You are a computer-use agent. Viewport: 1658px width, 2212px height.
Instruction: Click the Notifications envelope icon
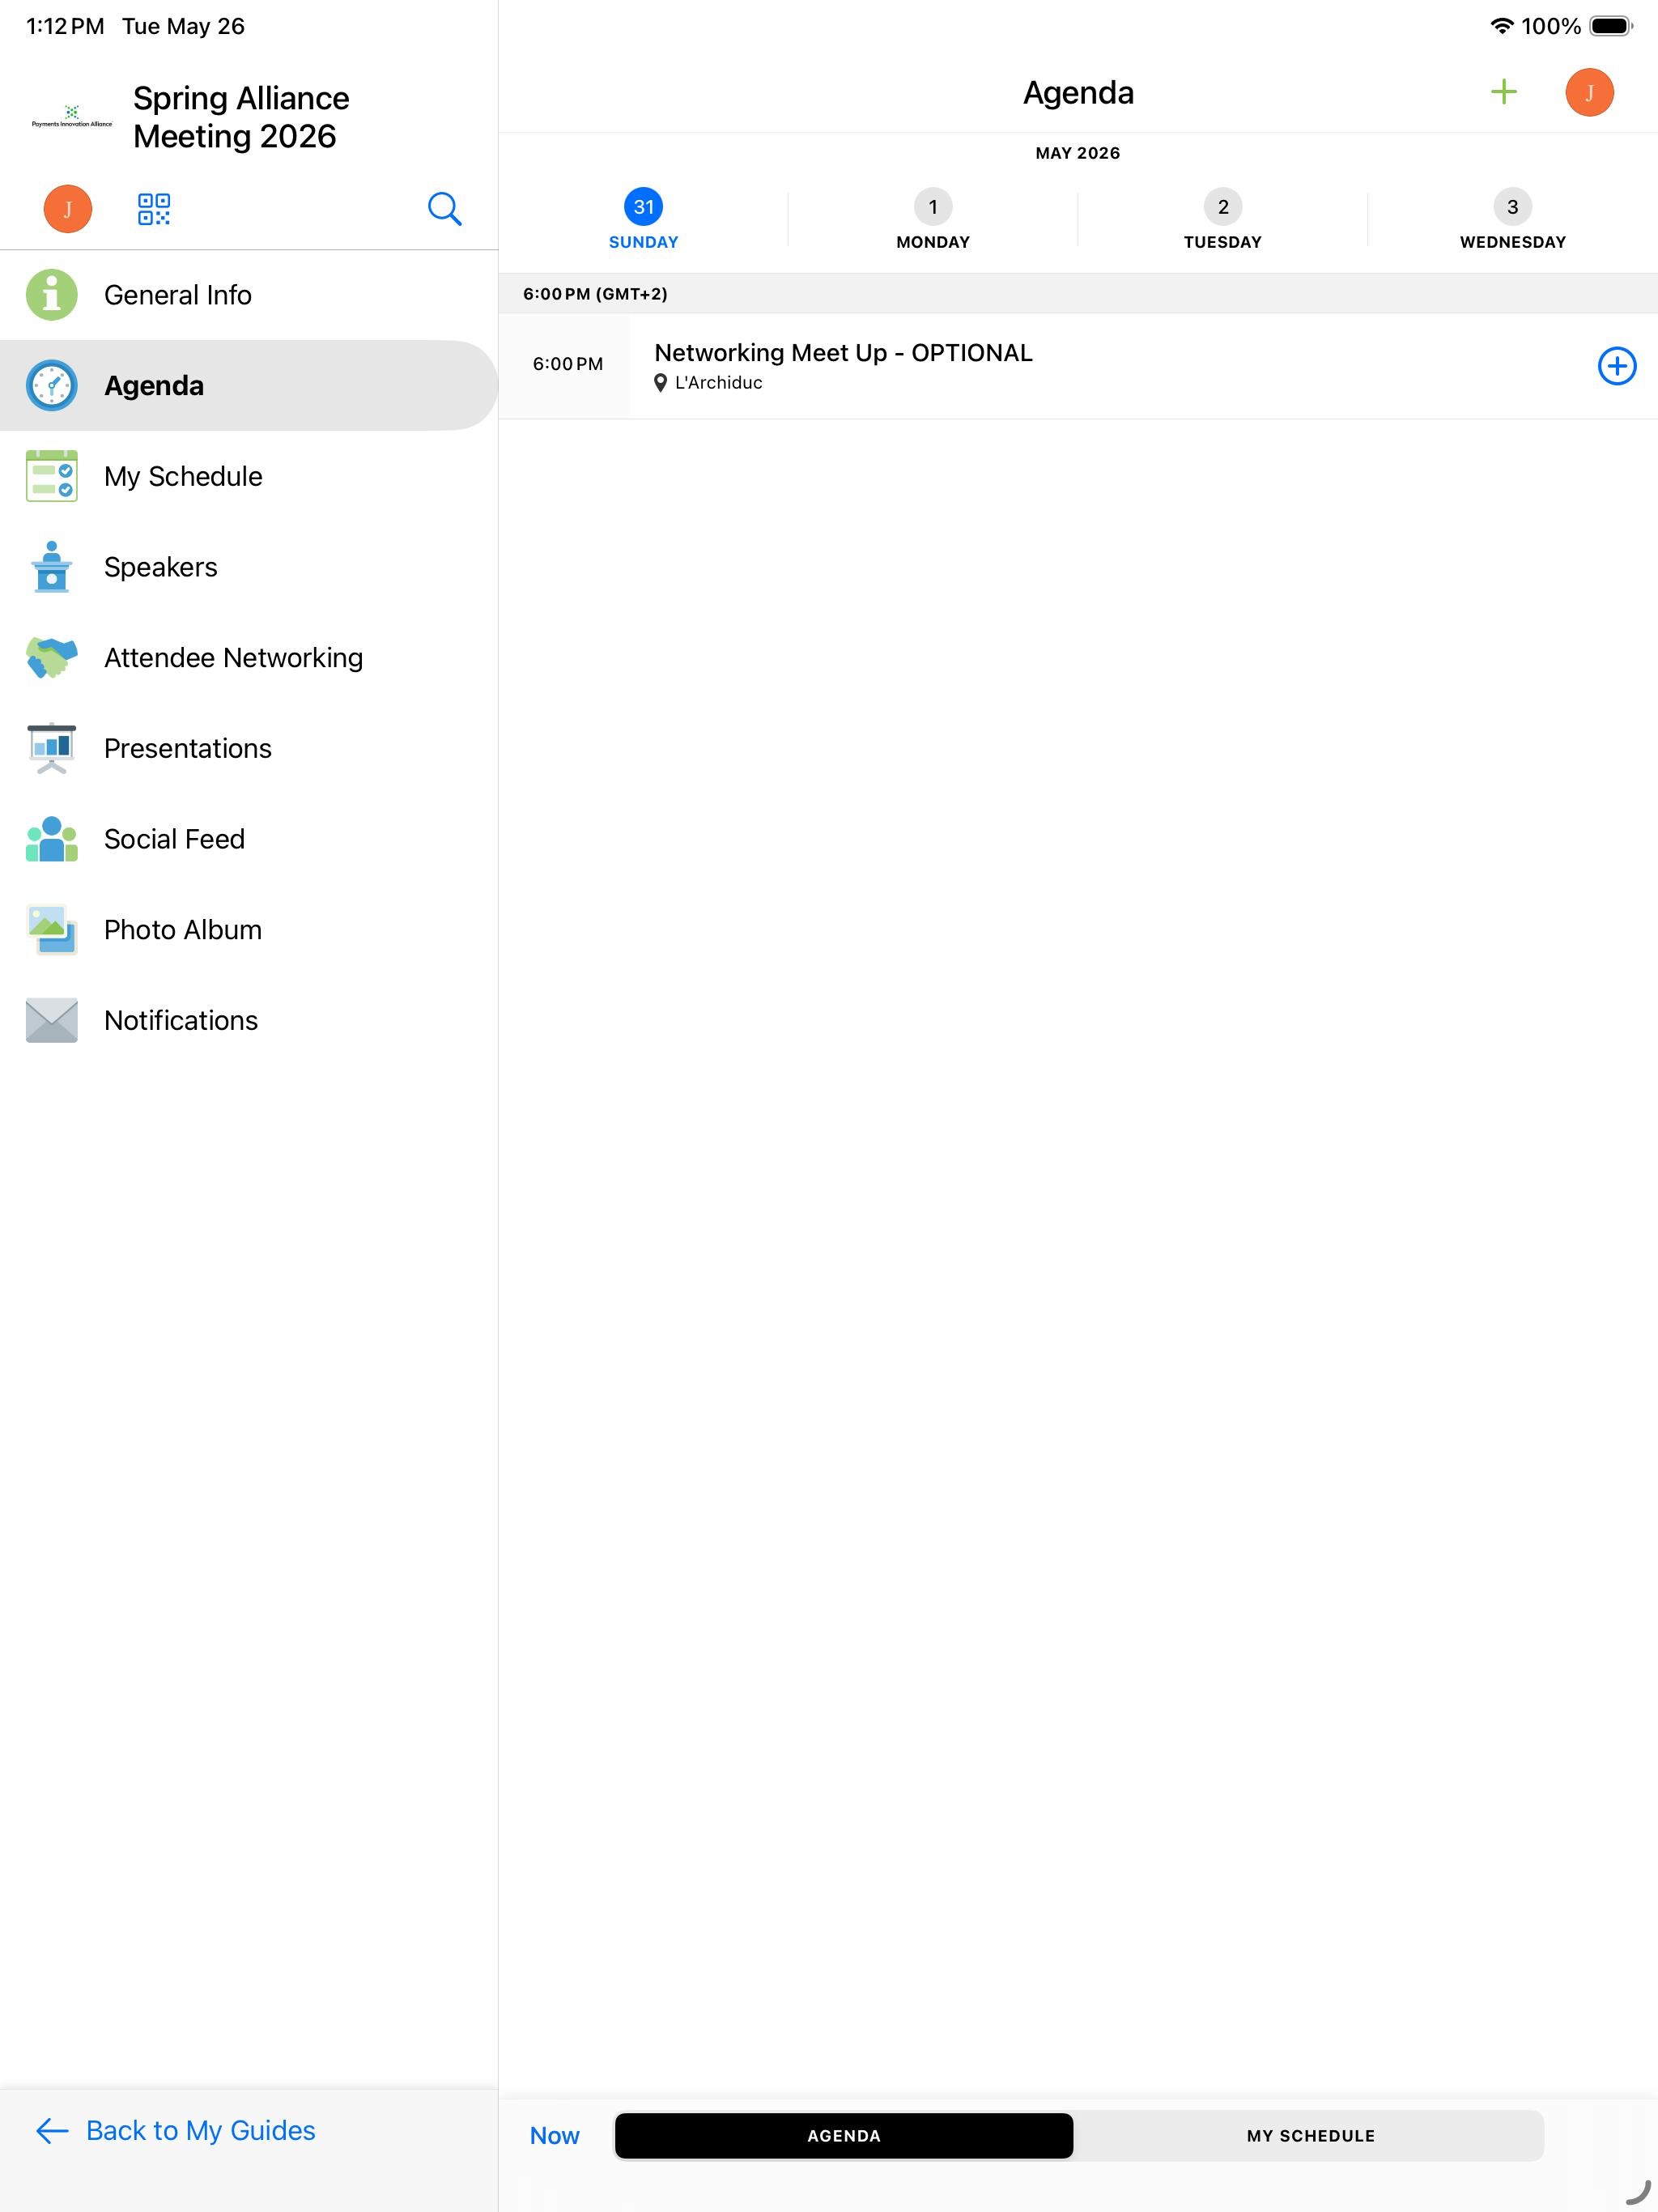click(52, 1020)
